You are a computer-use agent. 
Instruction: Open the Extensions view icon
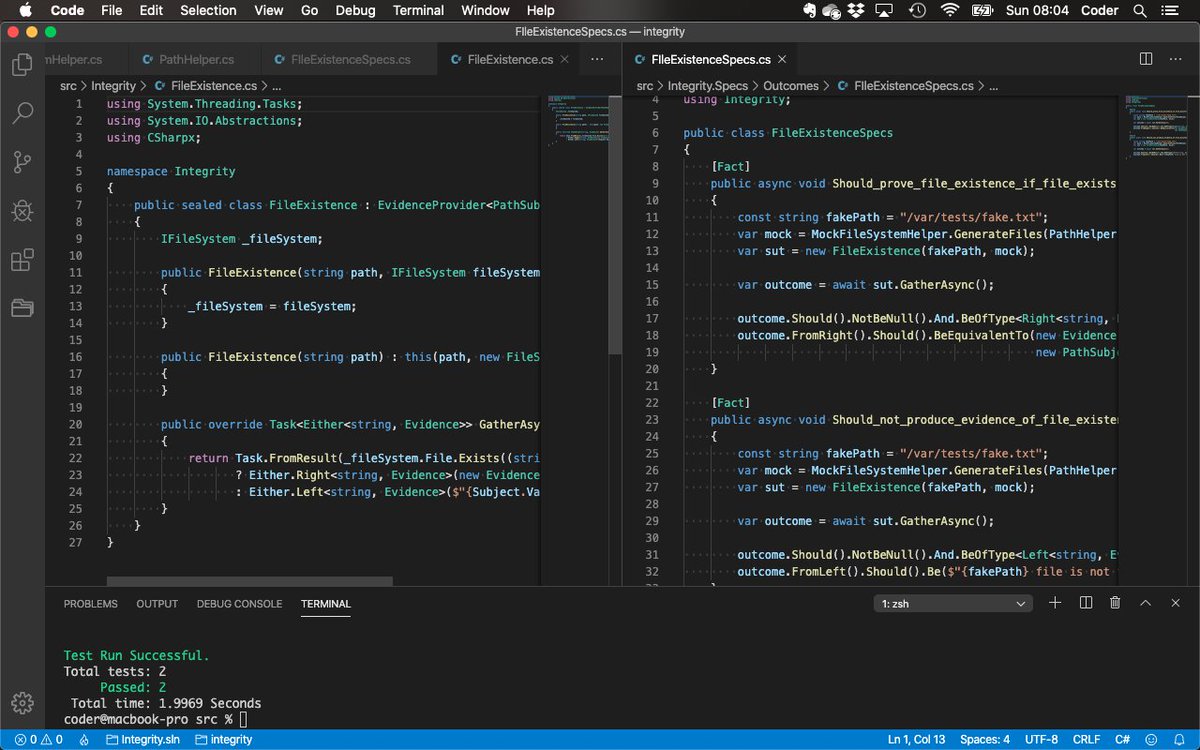pyautogui.click(x=22, y=260)
